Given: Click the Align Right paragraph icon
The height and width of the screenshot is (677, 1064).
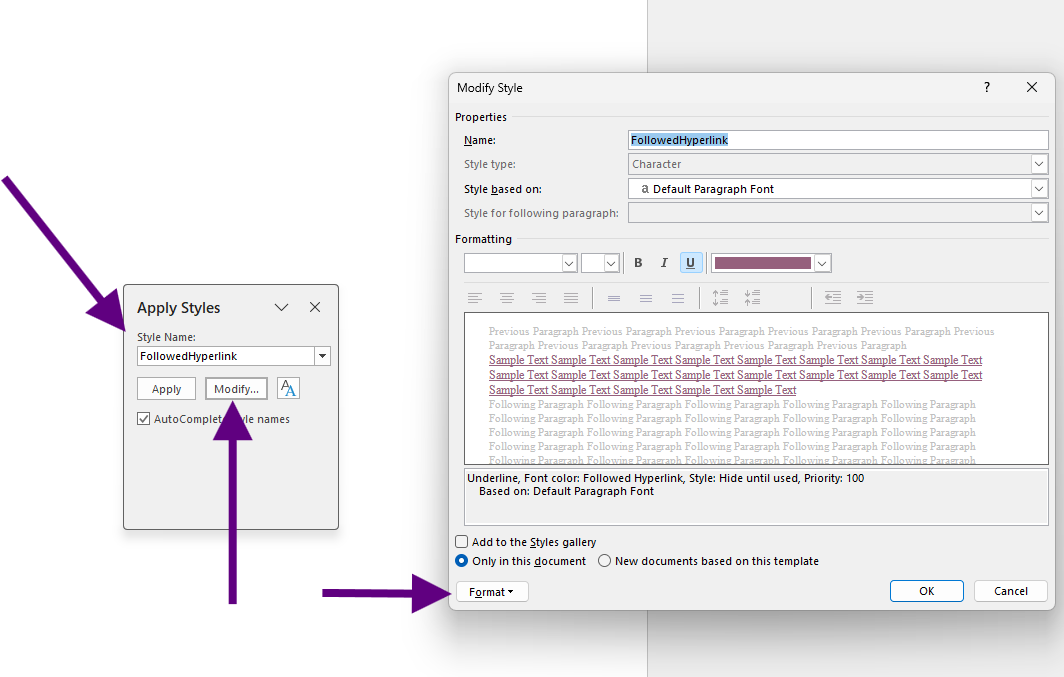Looking at the screenshot, I should tap(539, 298).
